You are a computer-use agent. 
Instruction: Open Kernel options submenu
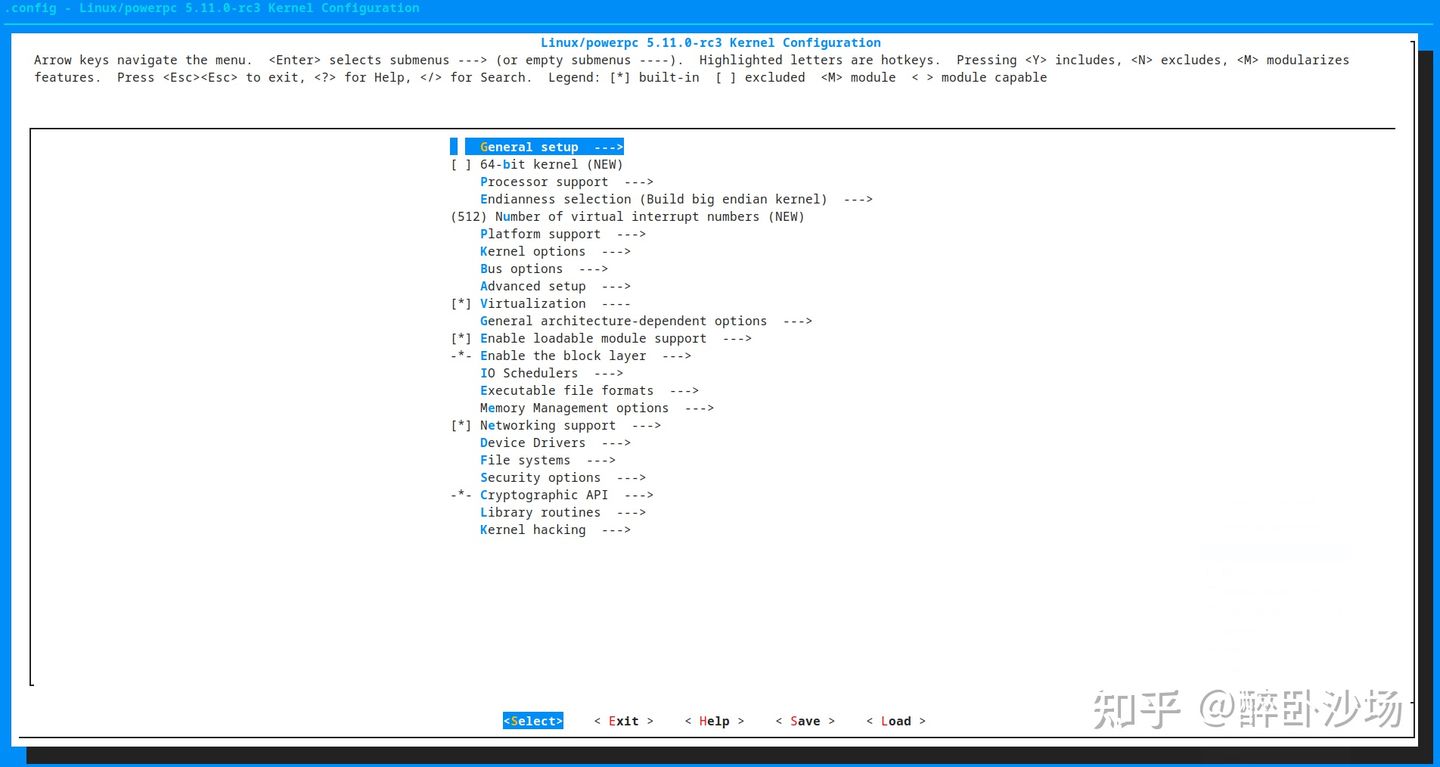[x=555, y=252]
